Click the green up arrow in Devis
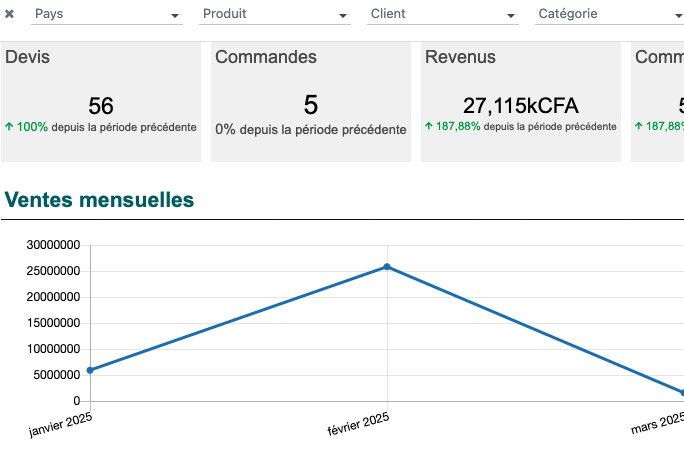 (x=9, y=127)
